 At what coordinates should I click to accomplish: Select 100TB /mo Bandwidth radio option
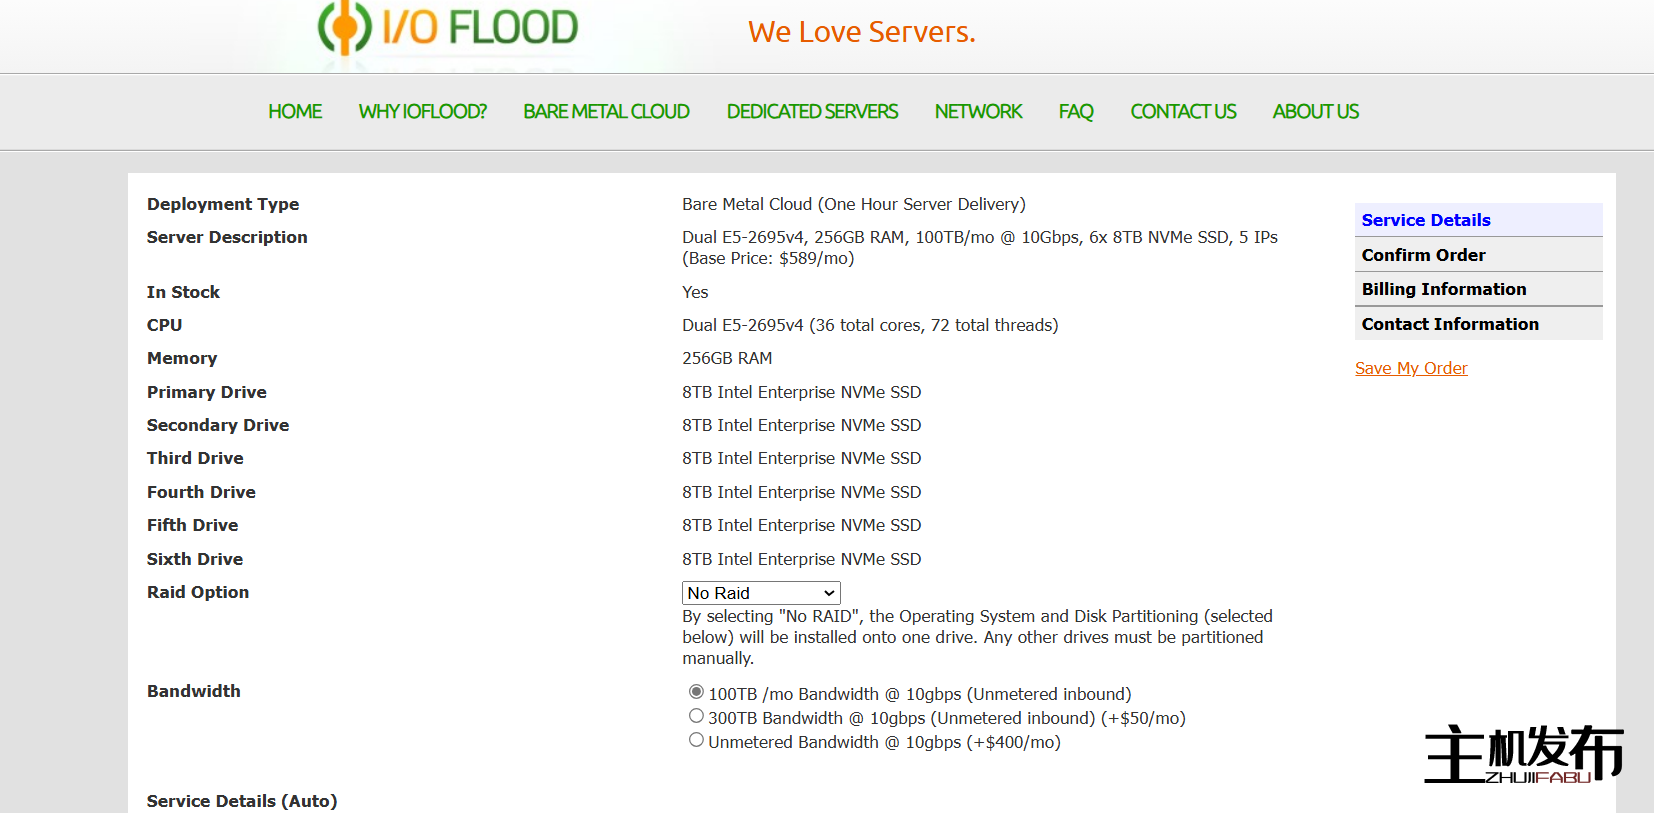pos(696,692)
